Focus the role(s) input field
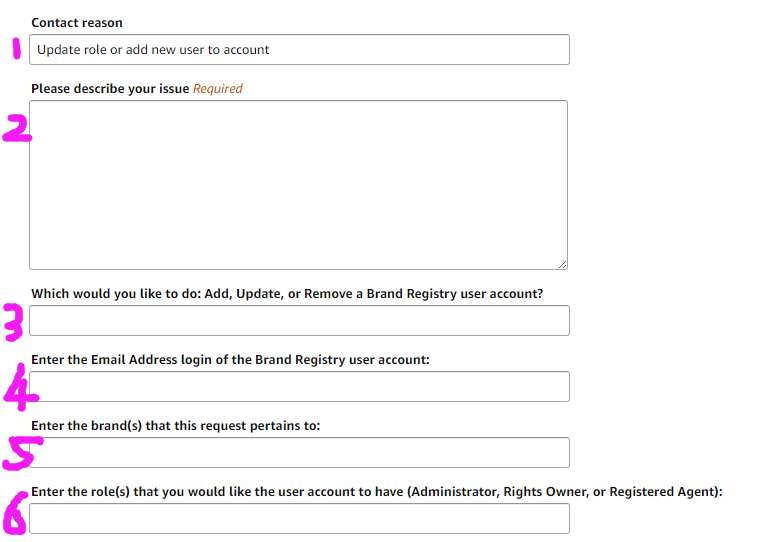Viewport: 760px width, 542px height. 299,518
